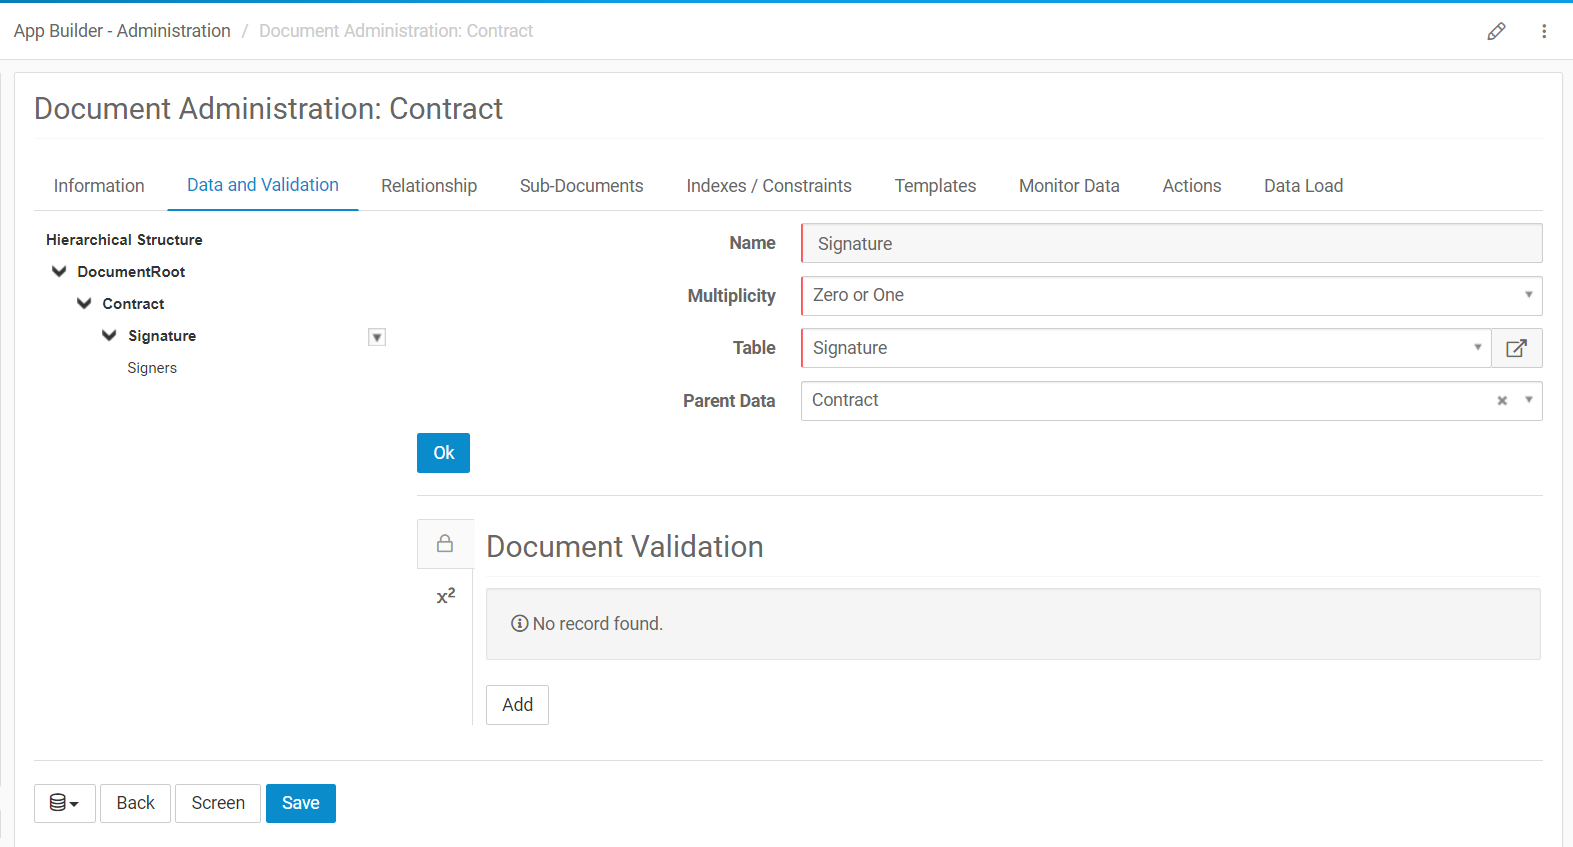Click Add under Document Validation
The width and height of the screenshot is (1573, 847).
click(517, 705)
